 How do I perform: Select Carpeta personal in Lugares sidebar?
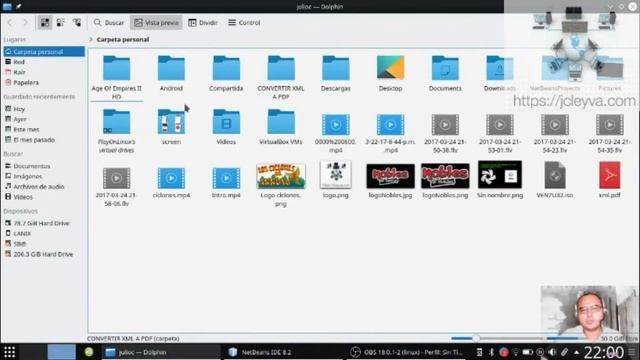(x=44, y=52)
